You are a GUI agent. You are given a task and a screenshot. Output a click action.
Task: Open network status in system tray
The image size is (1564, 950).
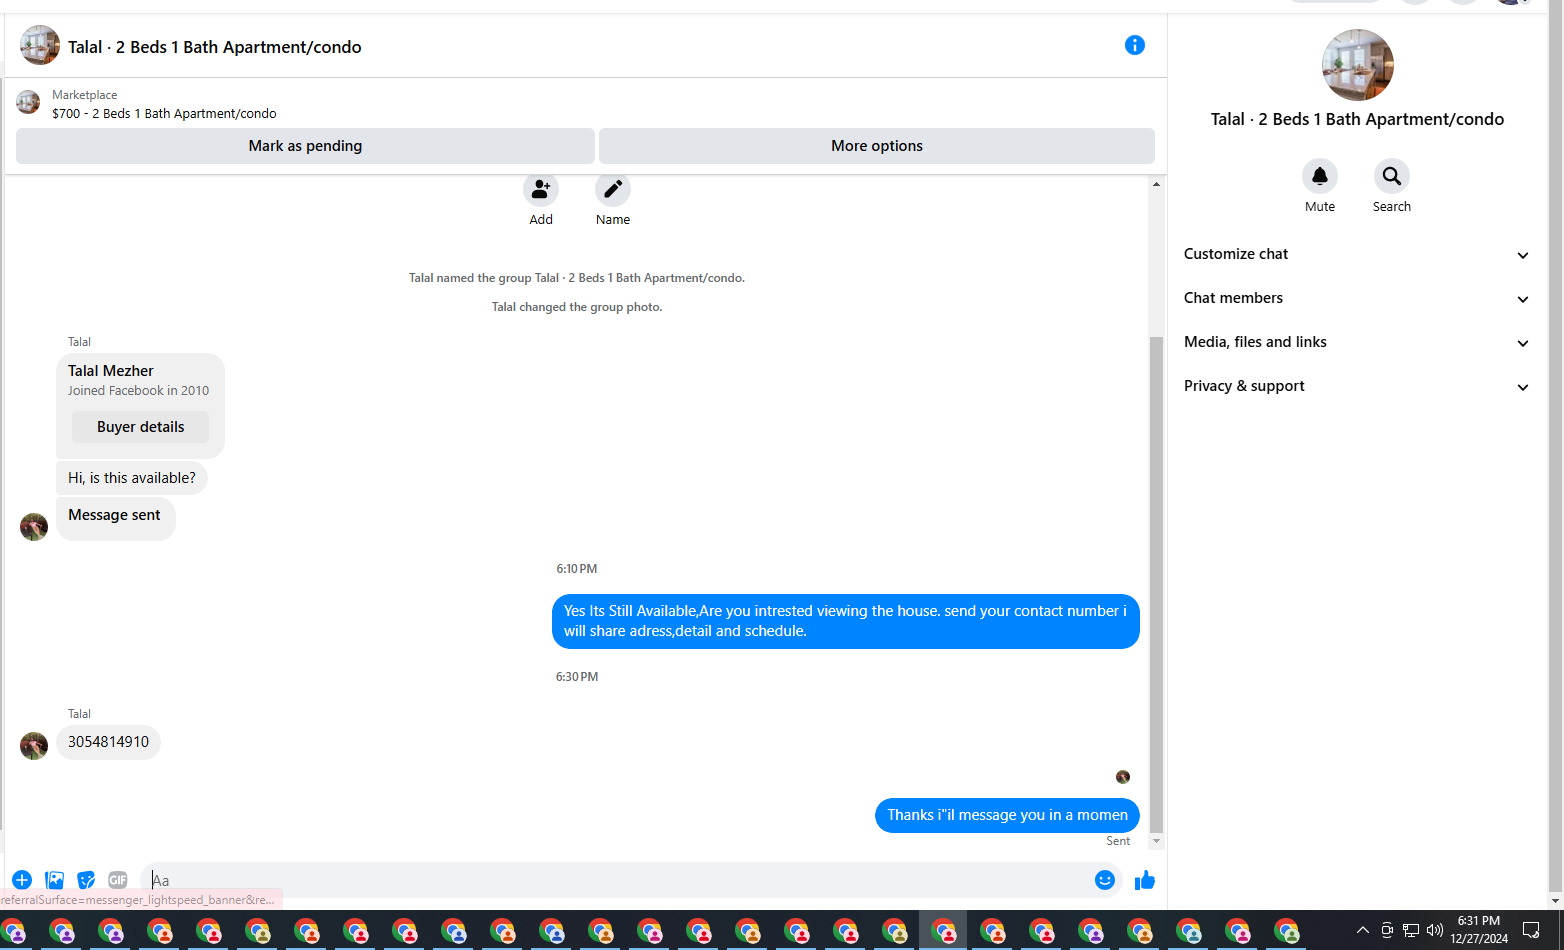tap(1411, 930)
